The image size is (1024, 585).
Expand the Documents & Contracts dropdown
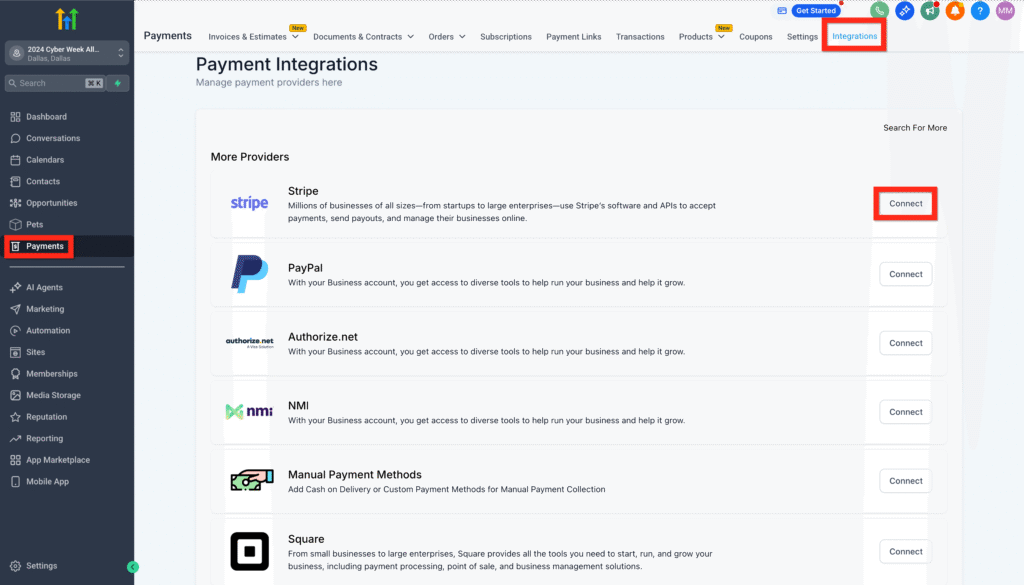(363, 37)
